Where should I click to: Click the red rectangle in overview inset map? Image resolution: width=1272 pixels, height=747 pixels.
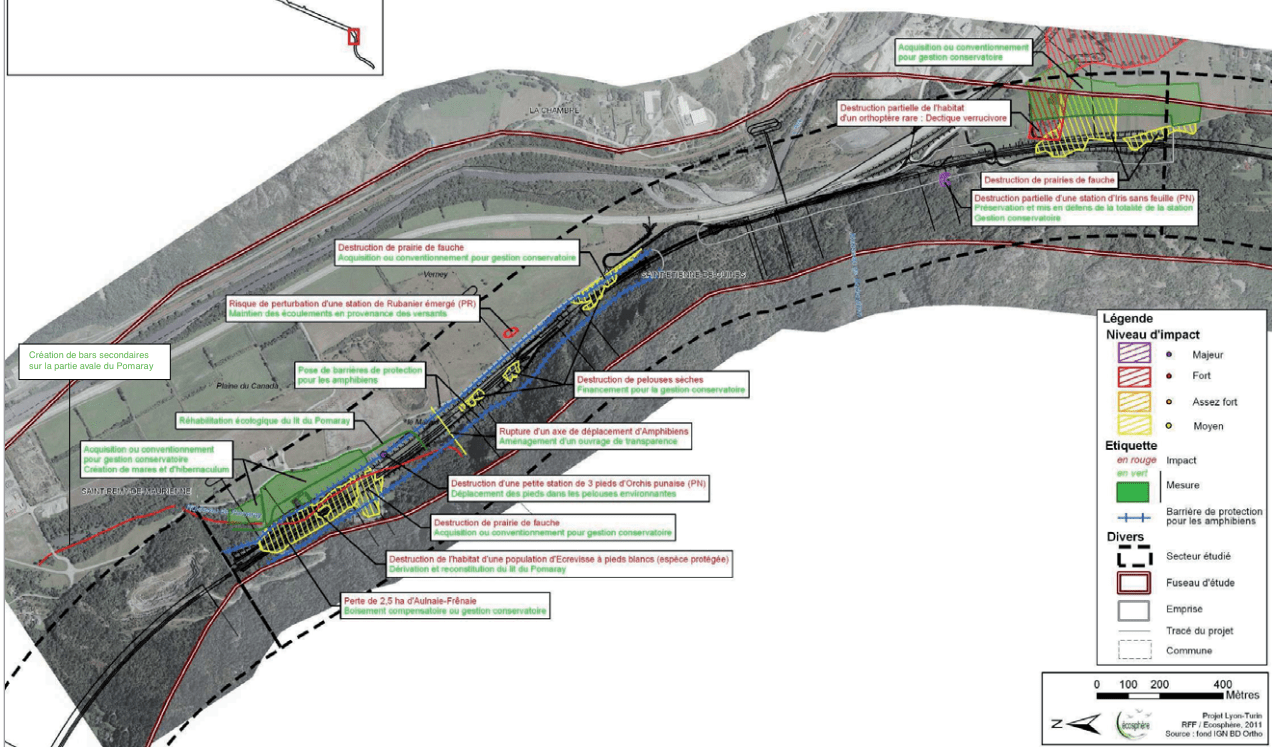point(353,36)
